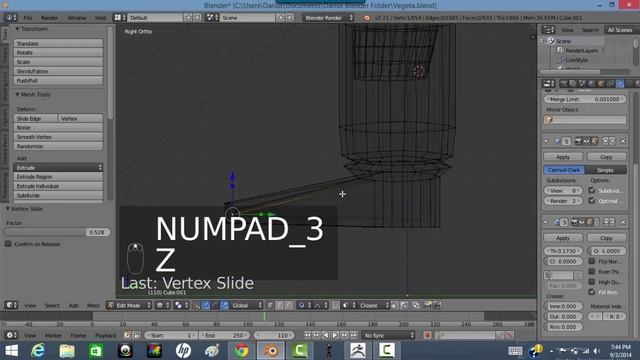
Task: Click the Properties editor type icon
Action: (548, 84)
